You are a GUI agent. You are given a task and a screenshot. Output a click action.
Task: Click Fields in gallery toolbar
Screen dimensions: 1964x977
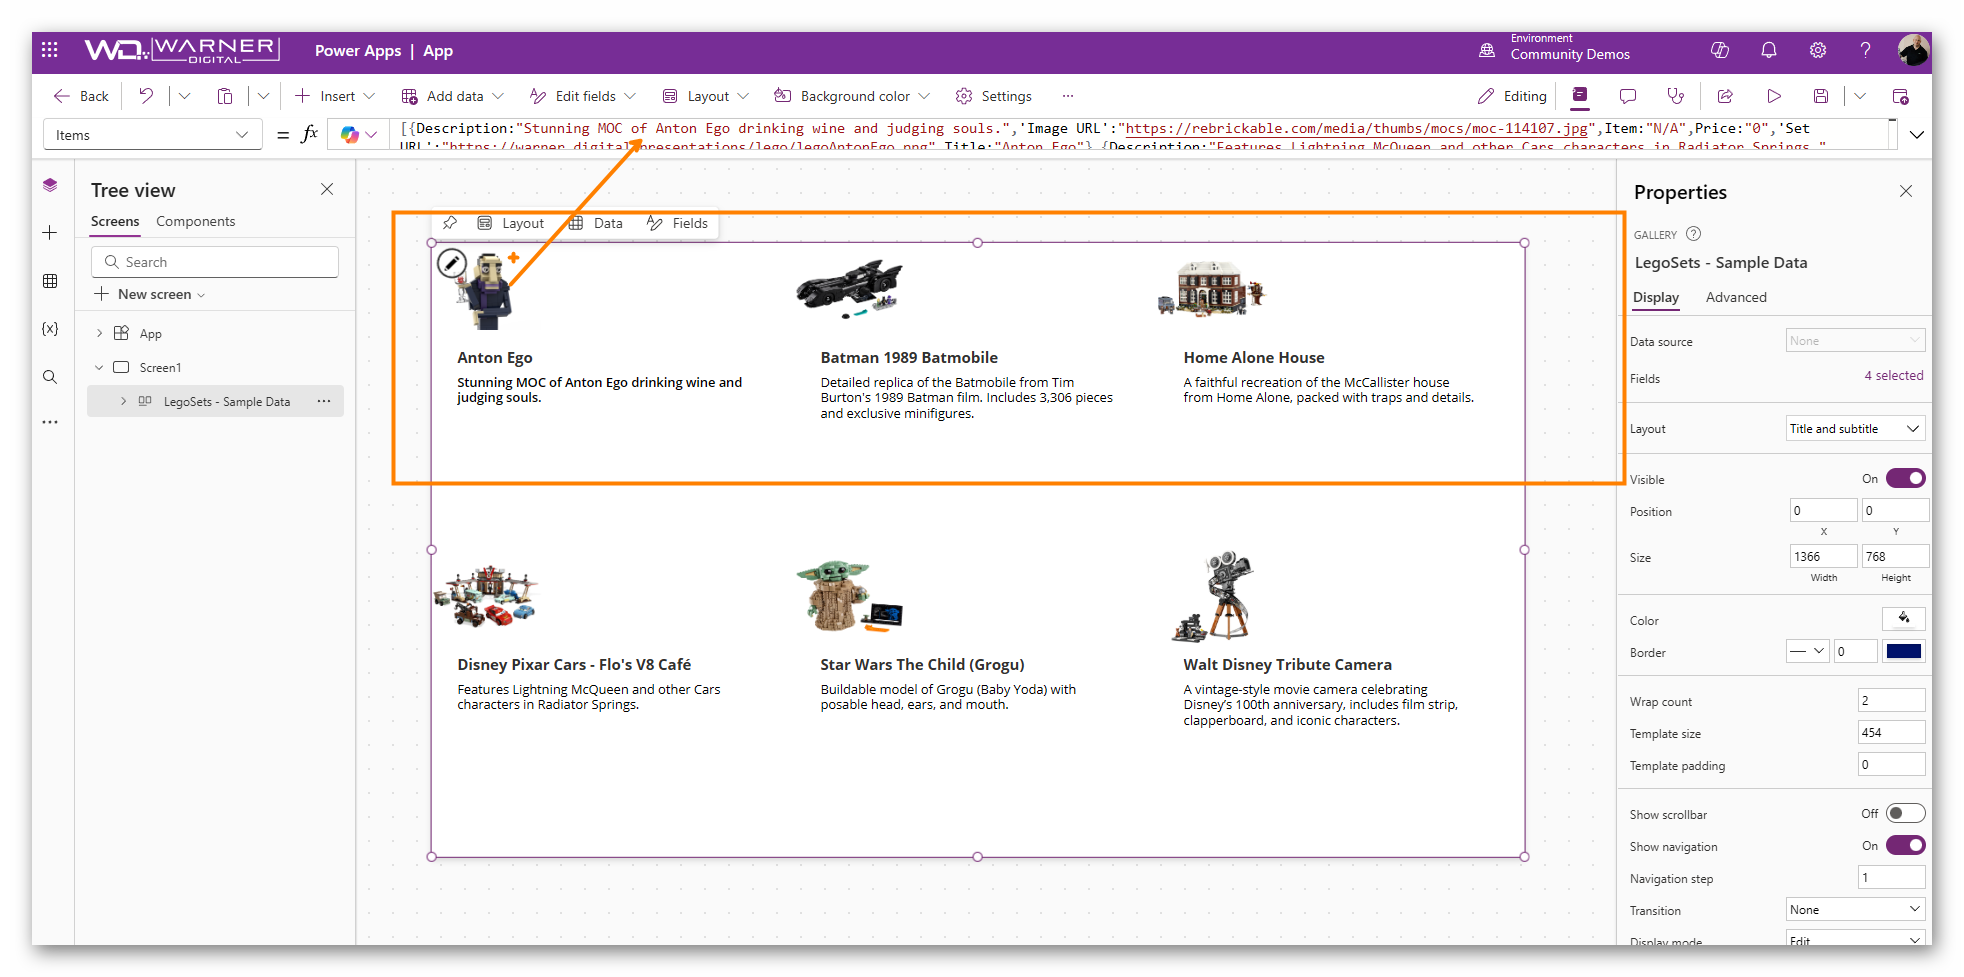[x=677, y=223]
